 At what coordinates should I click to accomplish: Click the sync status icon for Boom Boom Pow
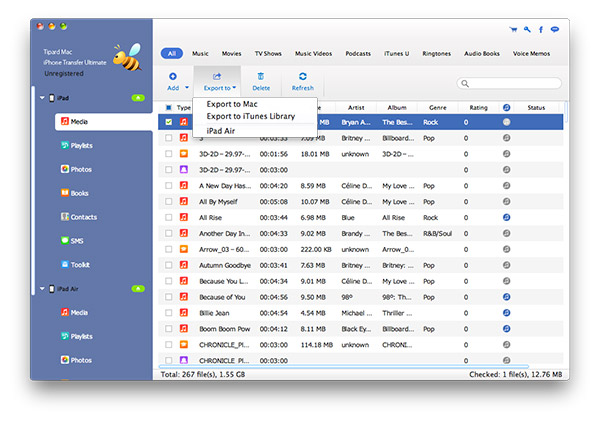click(x=506, y=329)
